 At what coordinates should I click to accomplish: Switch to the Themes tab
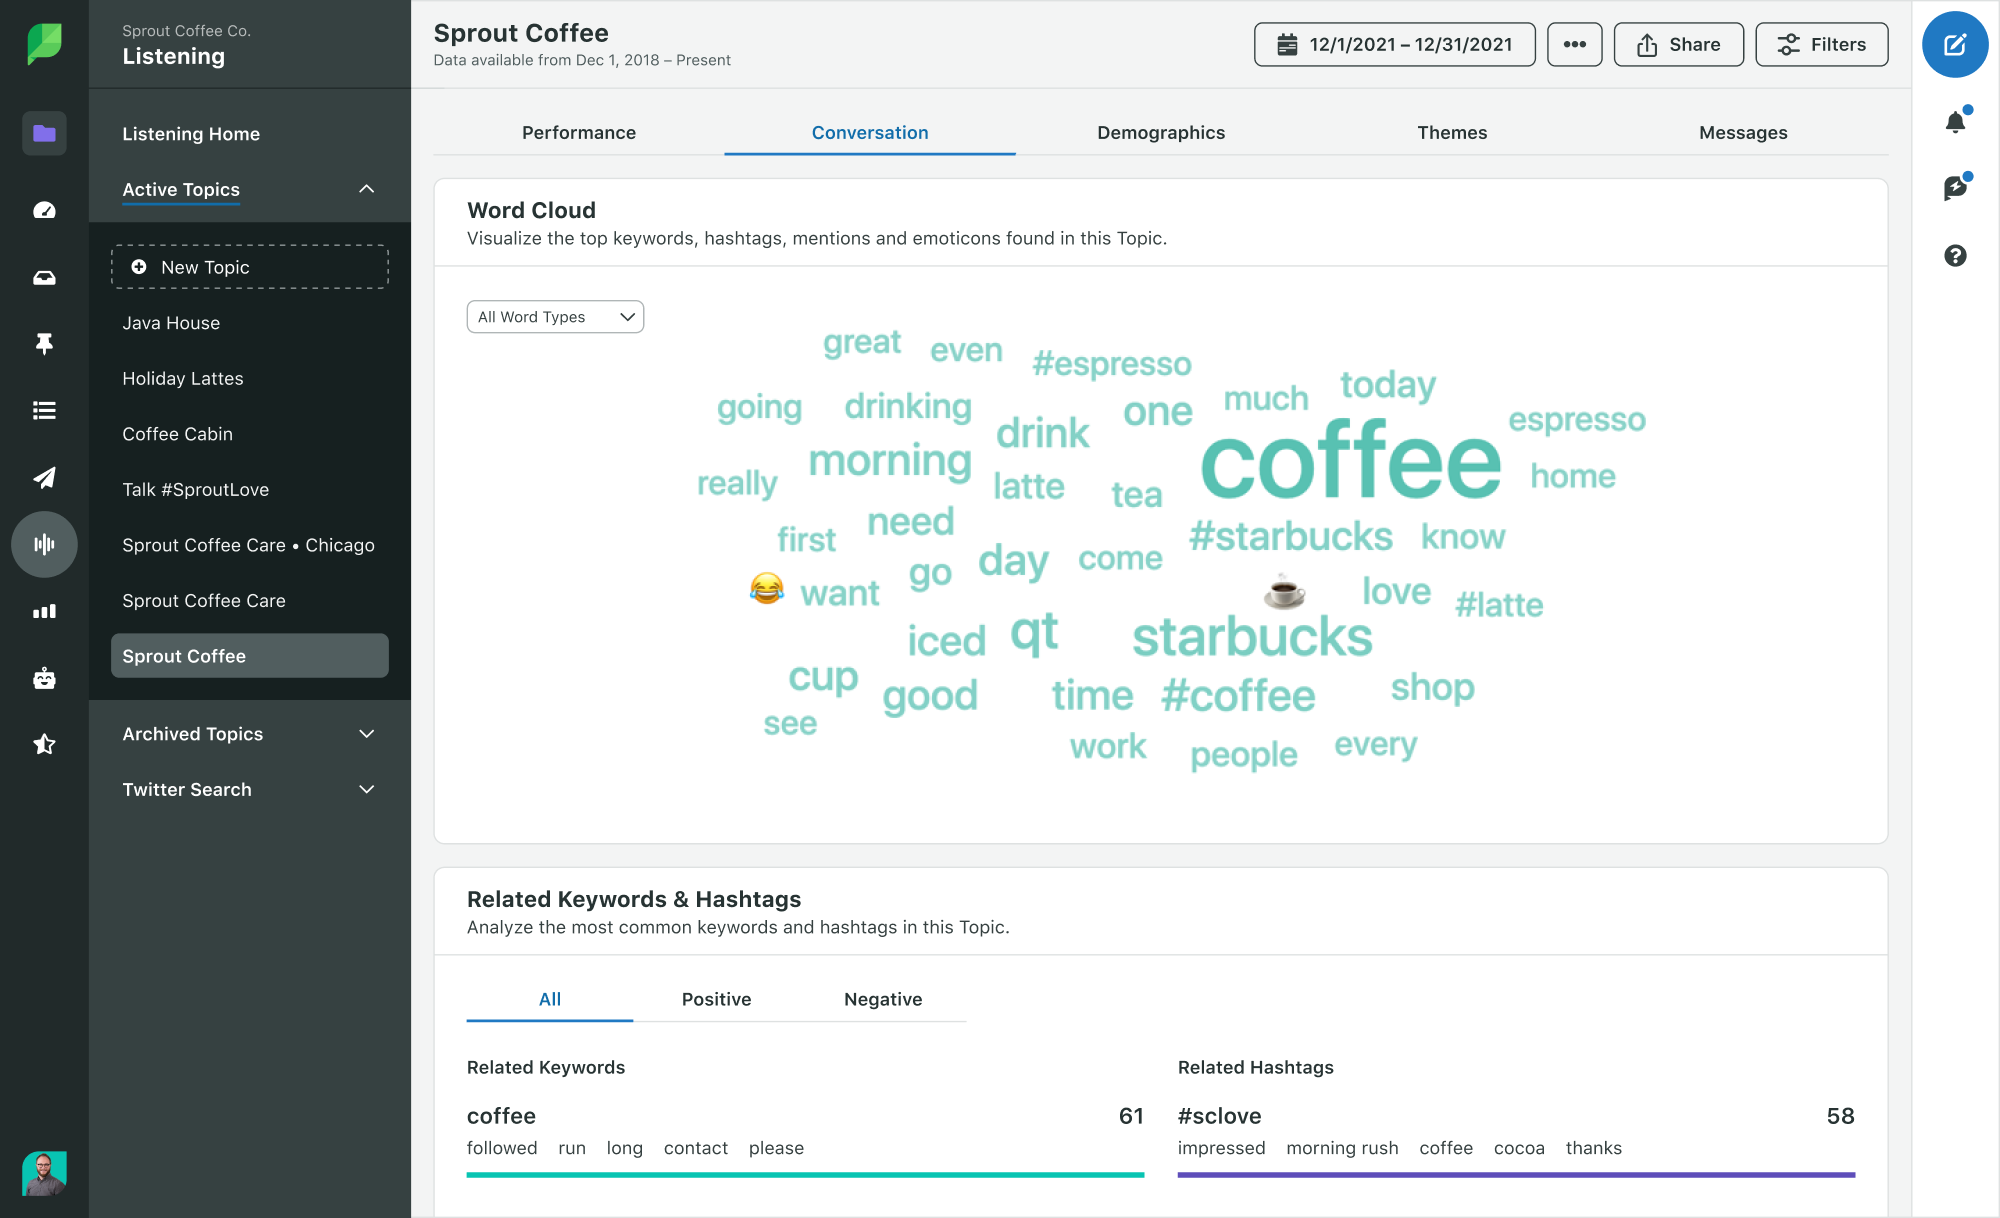1451,131
